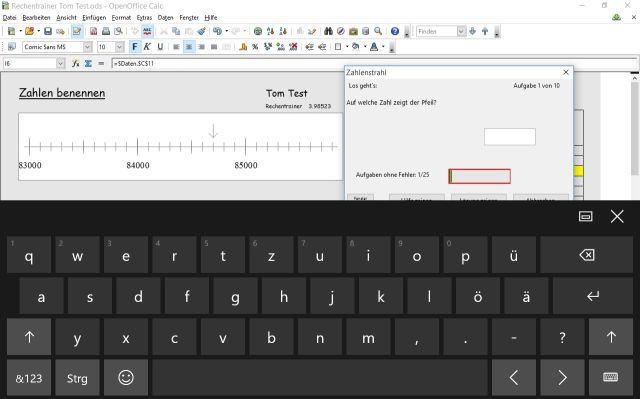Tap the backspace key on keyboard
The width and height of the screenshot is (640, 399).
pos(587,255)
